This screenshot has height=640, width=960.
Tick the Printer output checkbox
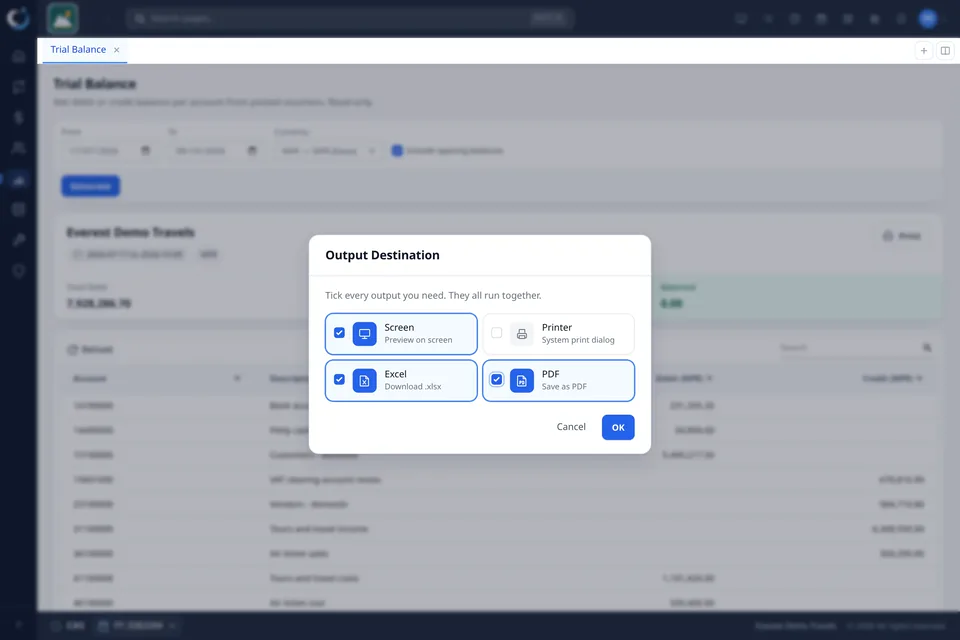pos(497,333)
